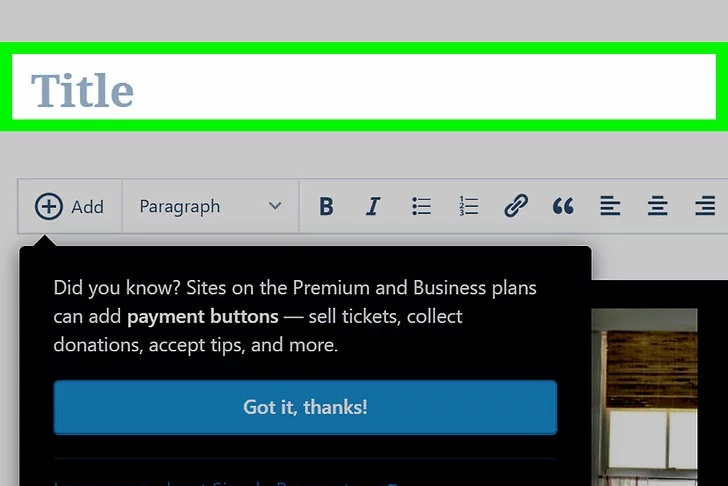Align text to the left
728x486 pixels.
(x=610, y=207)
